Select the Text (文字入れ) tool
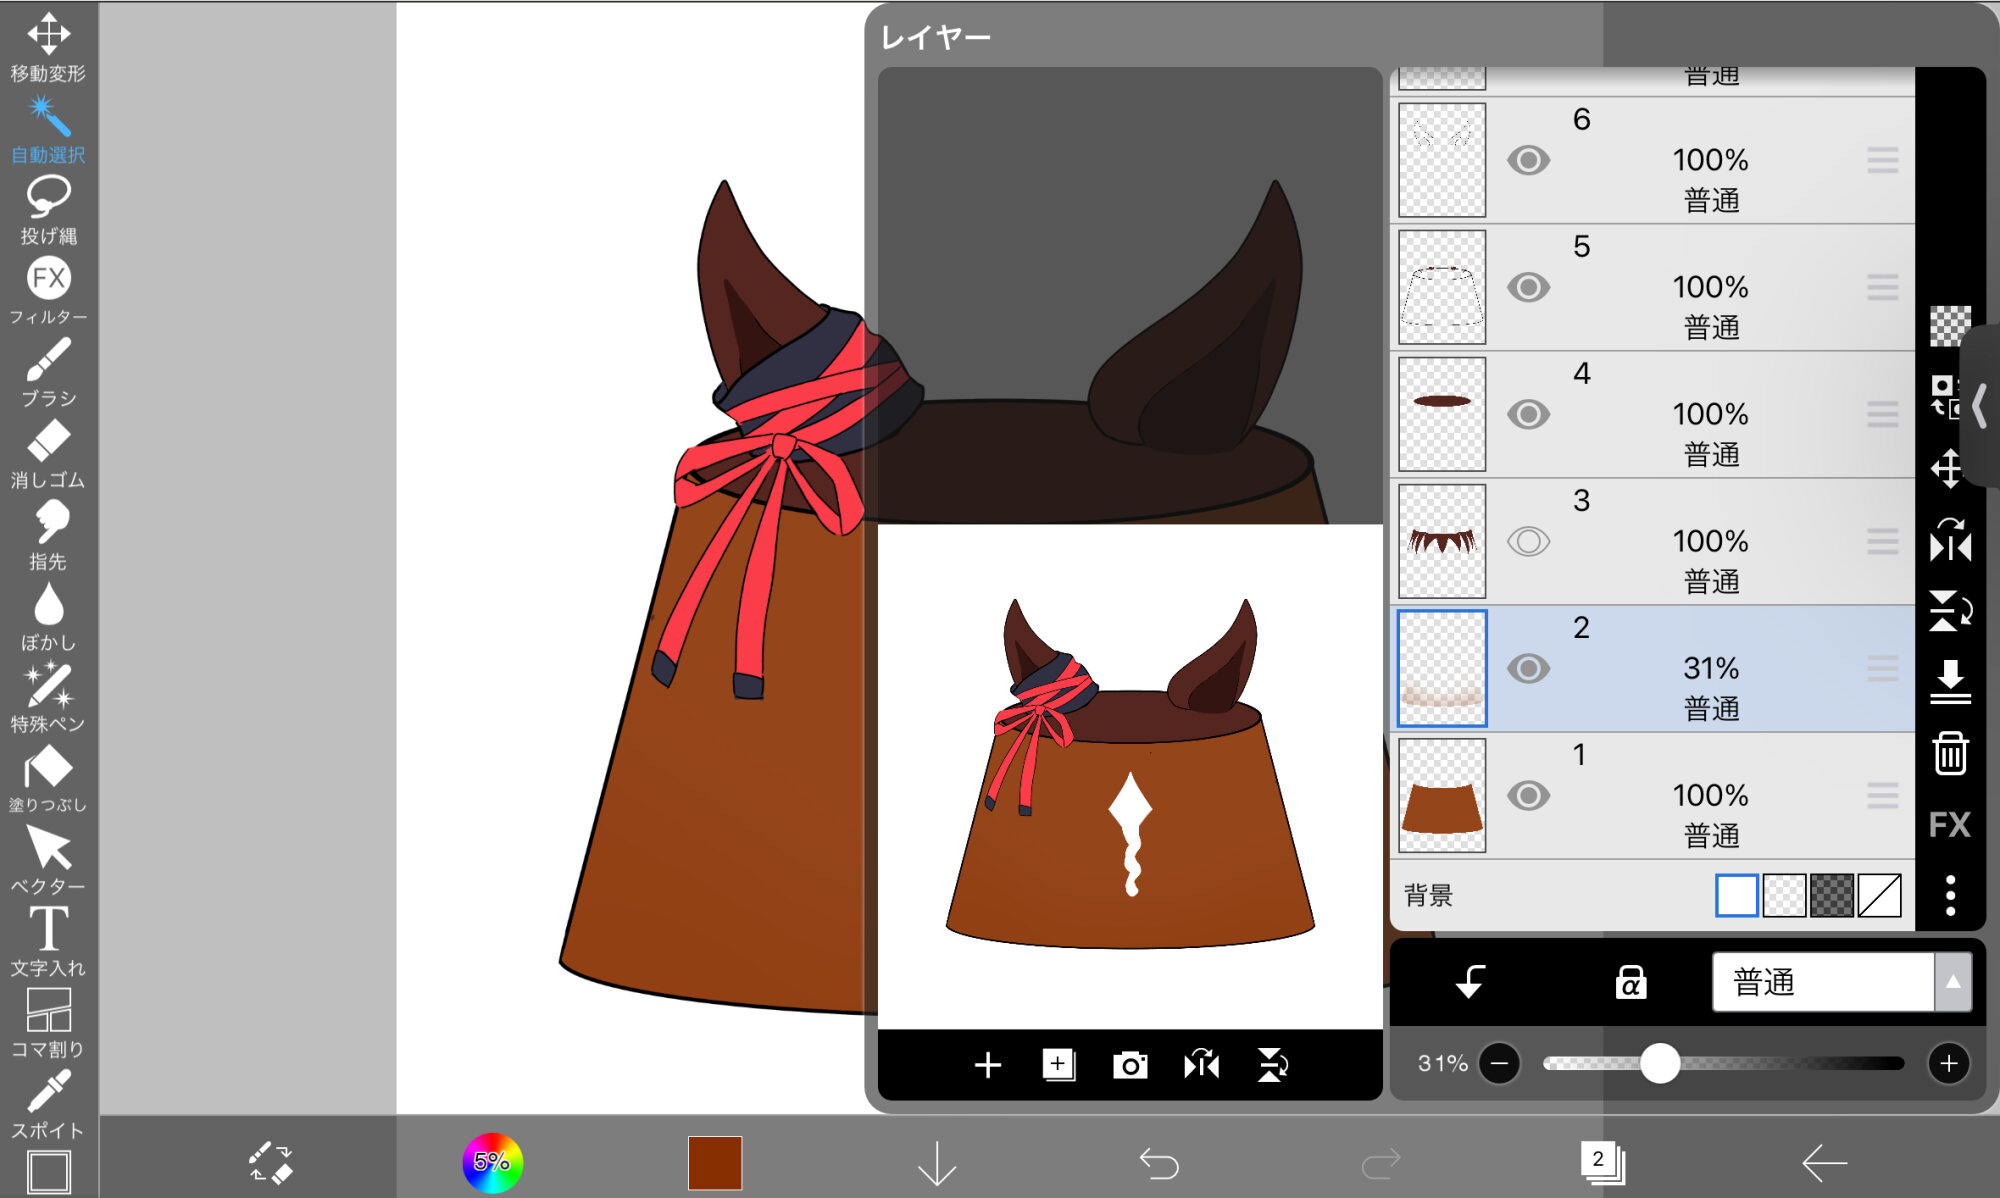The width and height of the screenshot is (2000, 1198). coord(48,939)
